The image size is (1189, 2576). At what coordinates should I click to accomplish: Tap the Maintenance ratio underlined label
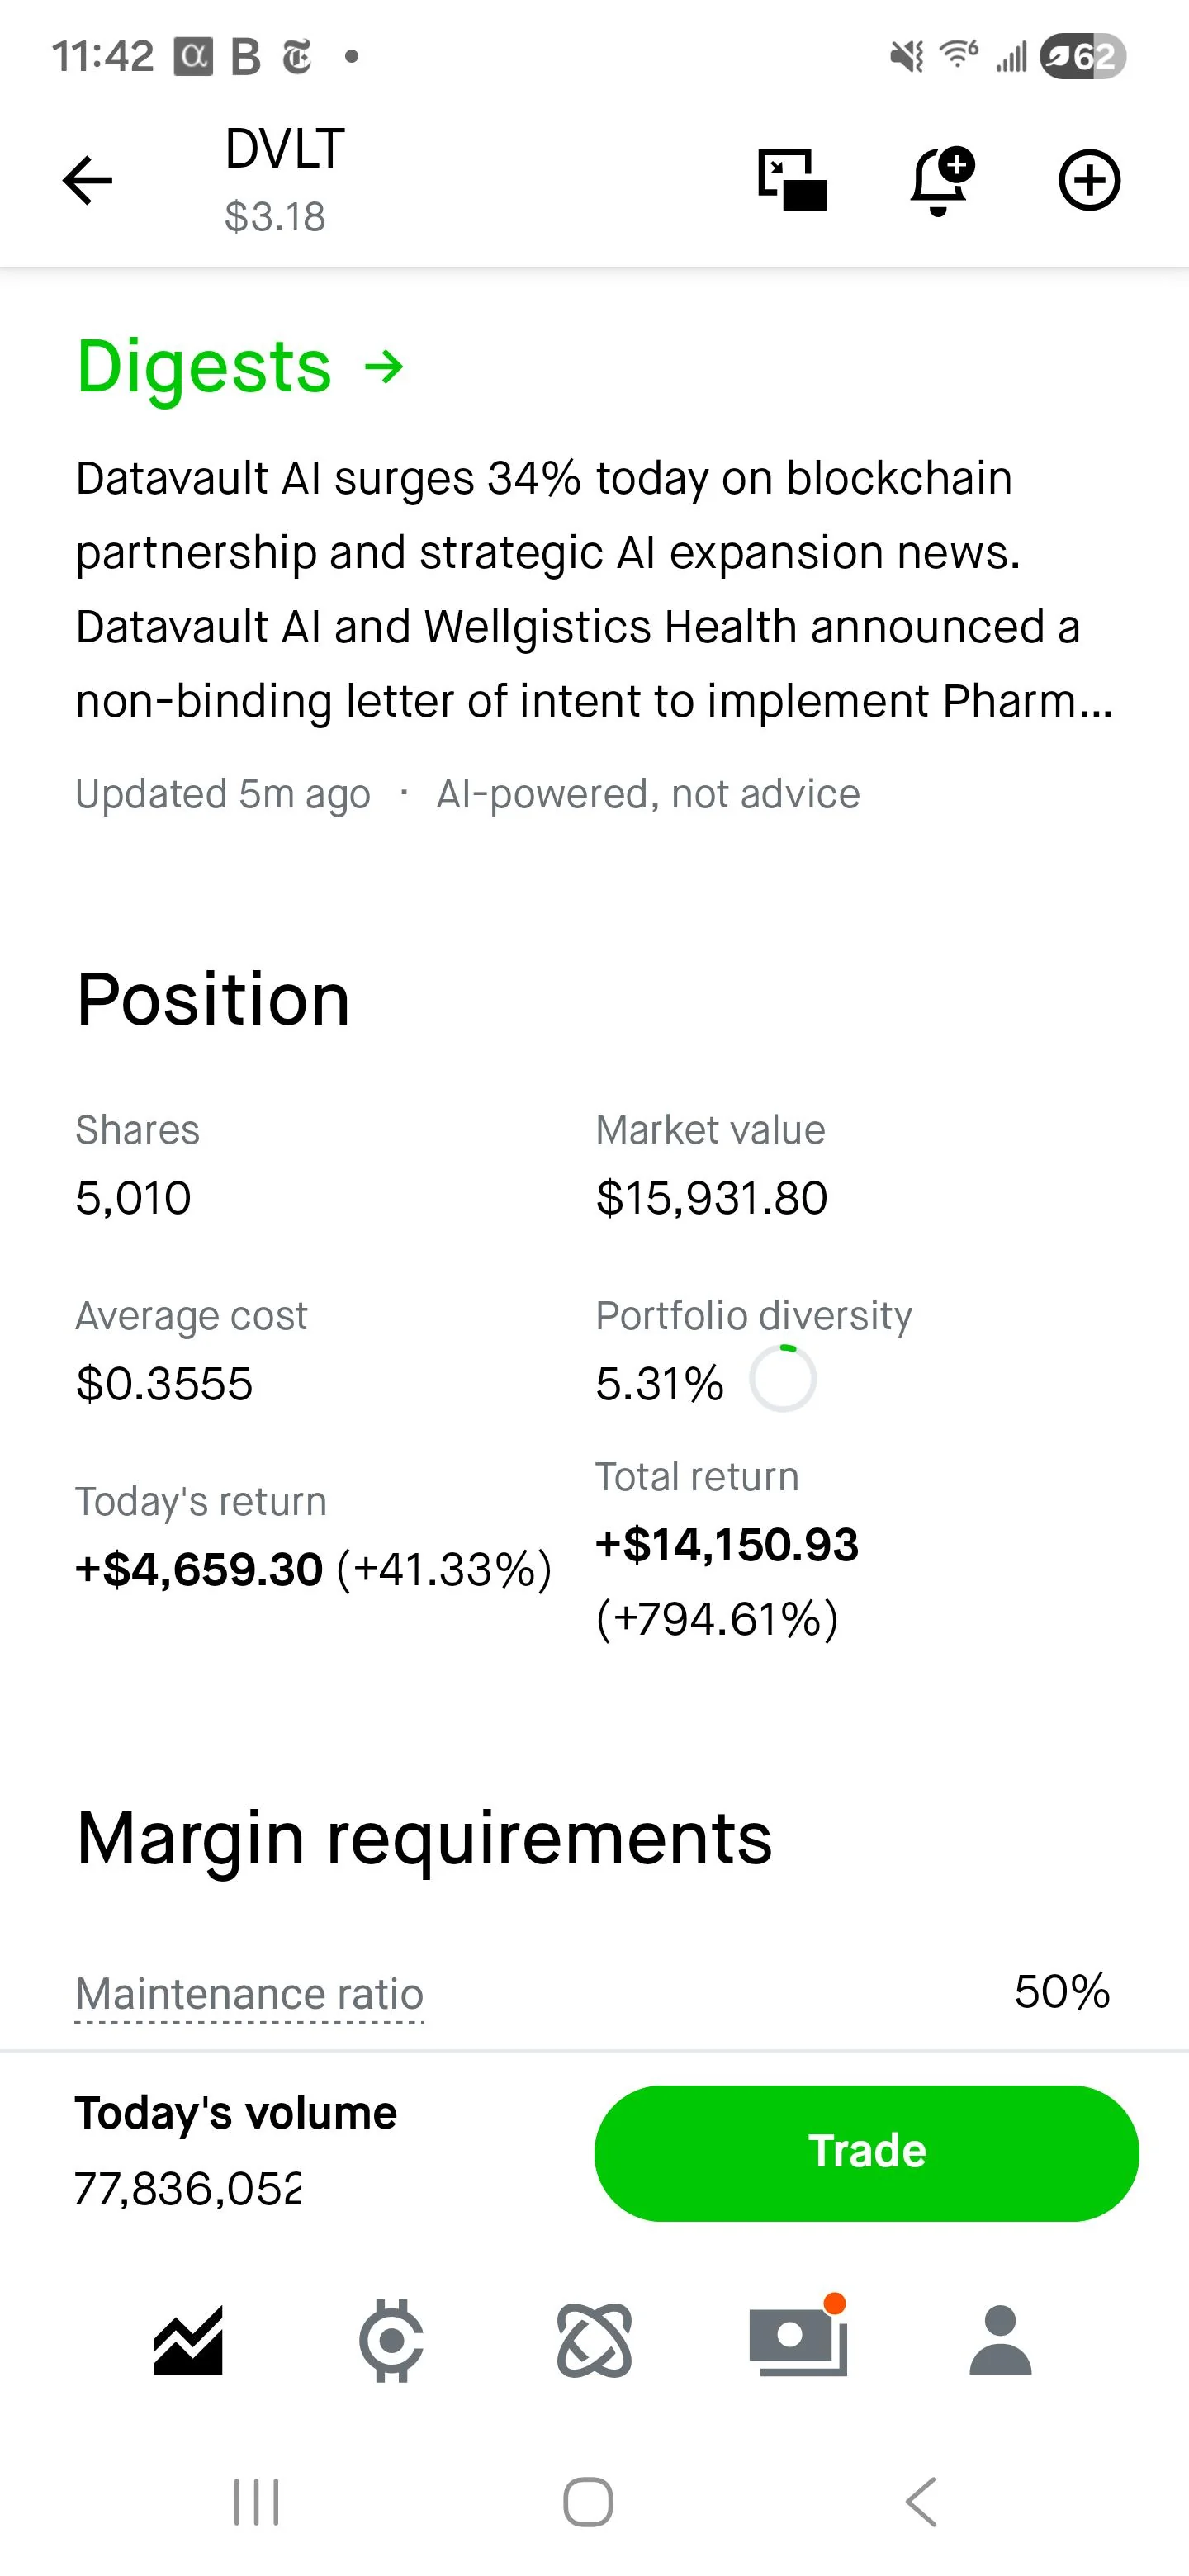click(x=250, y=1994)
